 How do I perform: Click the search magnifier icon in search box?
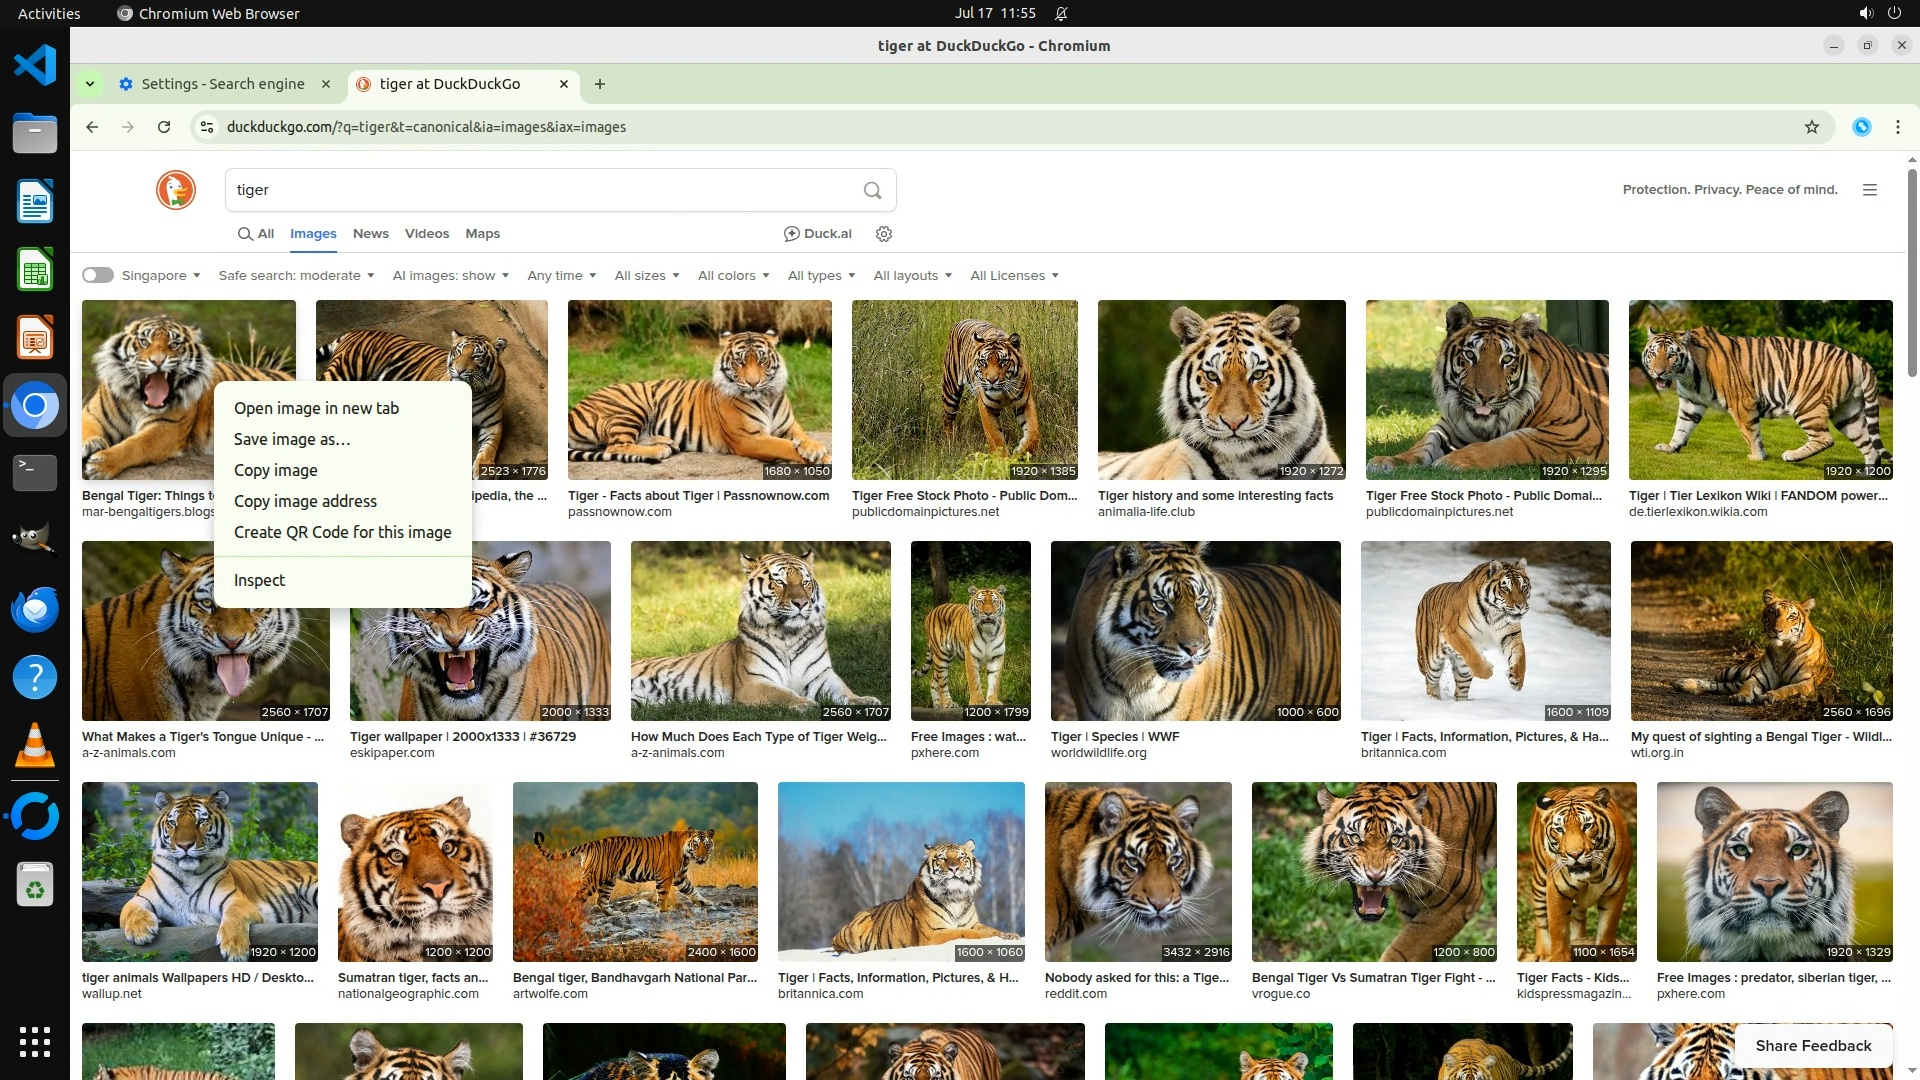pos(872,190)
